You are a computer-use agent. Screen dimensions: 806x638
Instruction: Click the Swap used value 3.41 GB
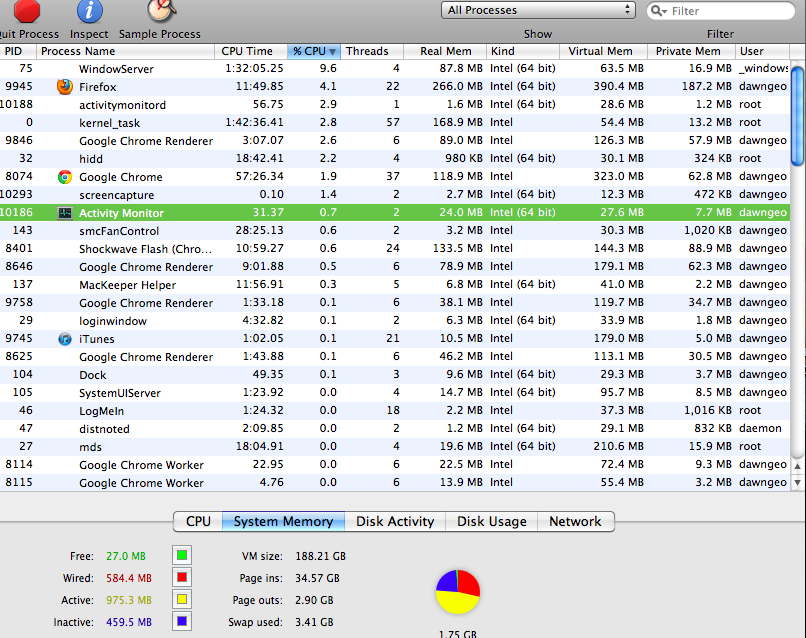pos(314,622)
